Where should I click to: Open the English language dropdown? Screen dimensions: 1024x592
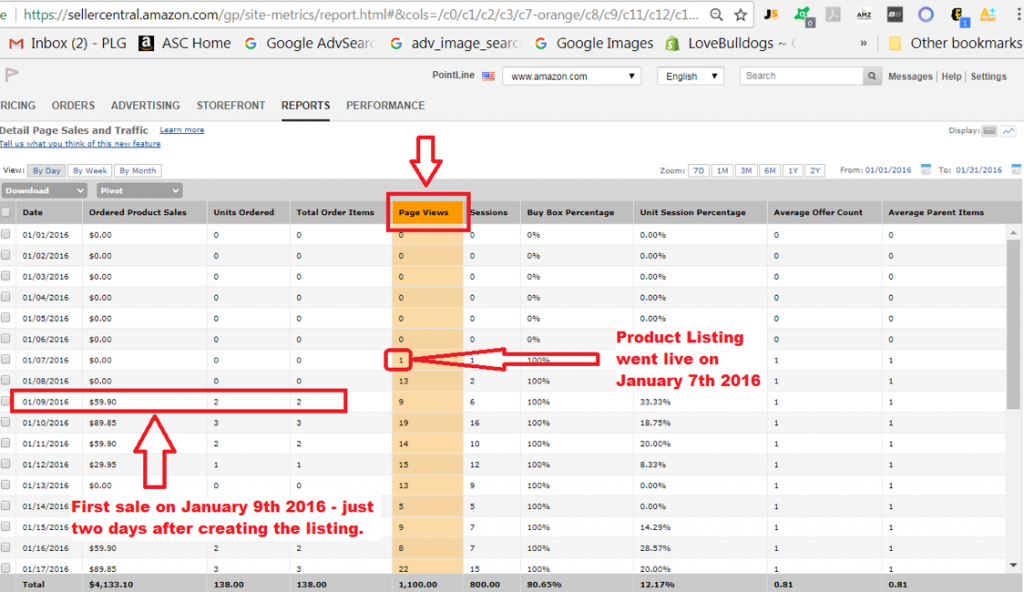coord(690,76)
